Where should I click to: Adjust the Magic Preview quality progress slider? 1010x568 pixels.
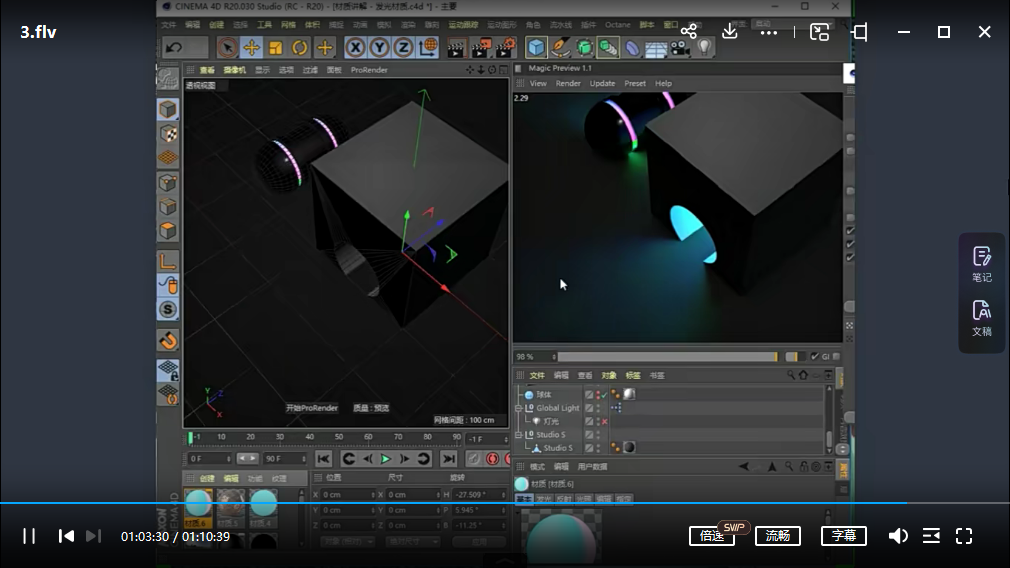[x=667, y=357]
